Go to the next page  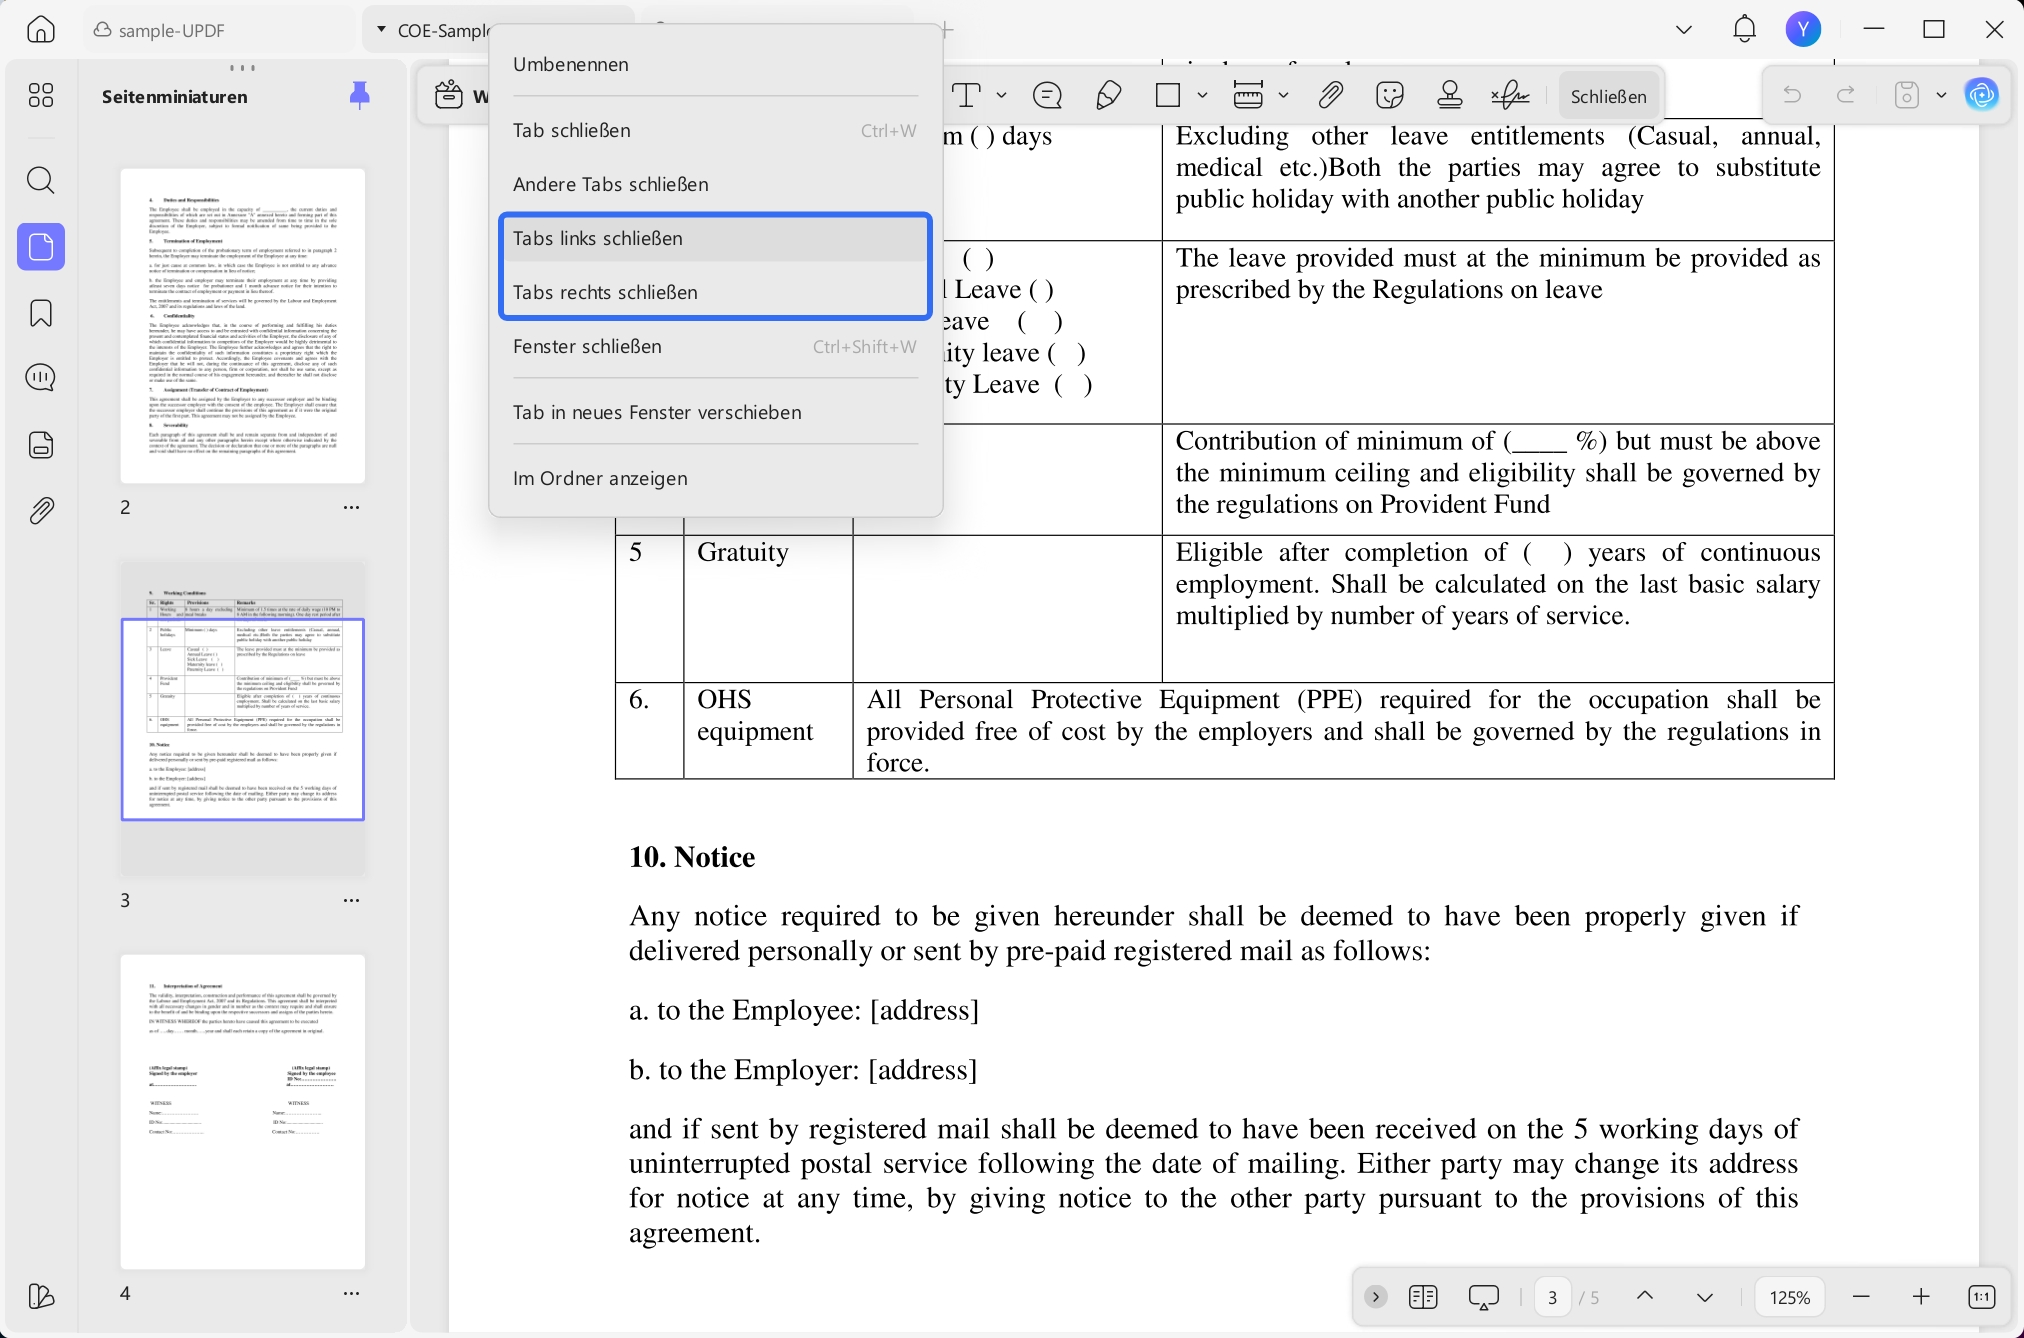coord(1705,1298)
